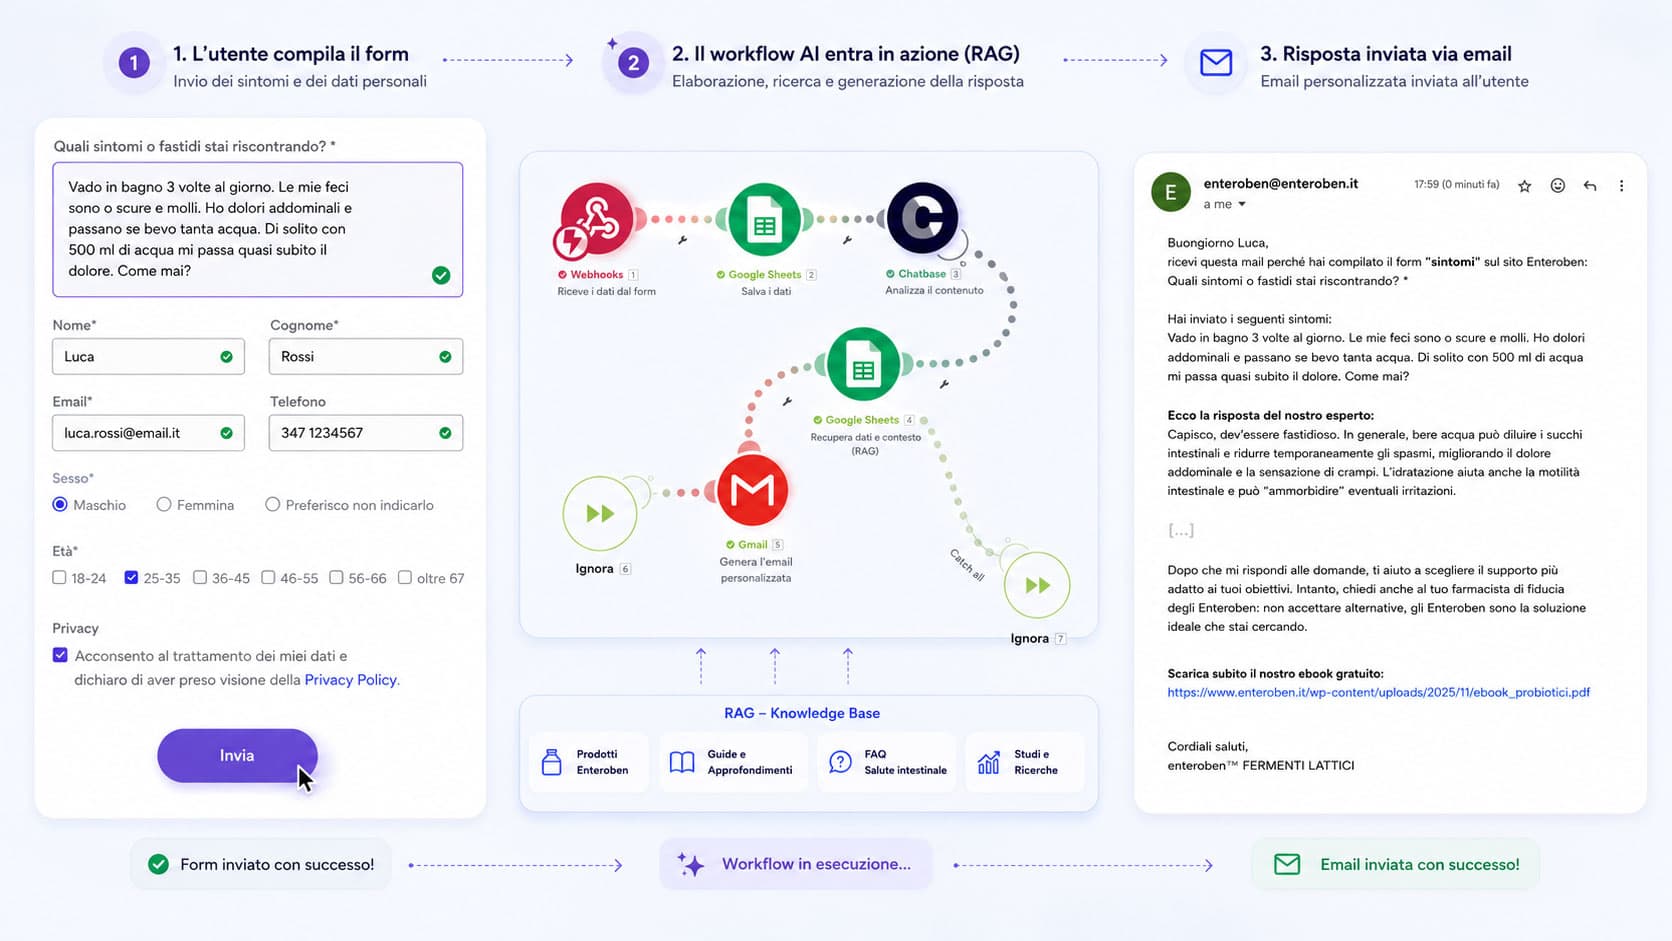
Task: Open the ebook_probiotici.pdf download link
Action: (x=1378, y=692)
